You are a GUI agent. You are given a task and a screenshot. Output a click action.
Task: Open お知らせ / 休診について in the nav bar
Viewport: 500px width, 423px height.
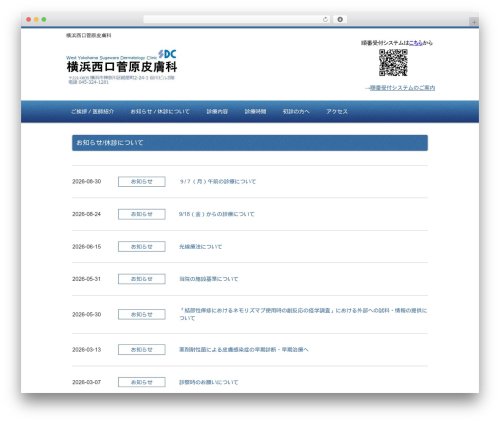tap(160, 111)
